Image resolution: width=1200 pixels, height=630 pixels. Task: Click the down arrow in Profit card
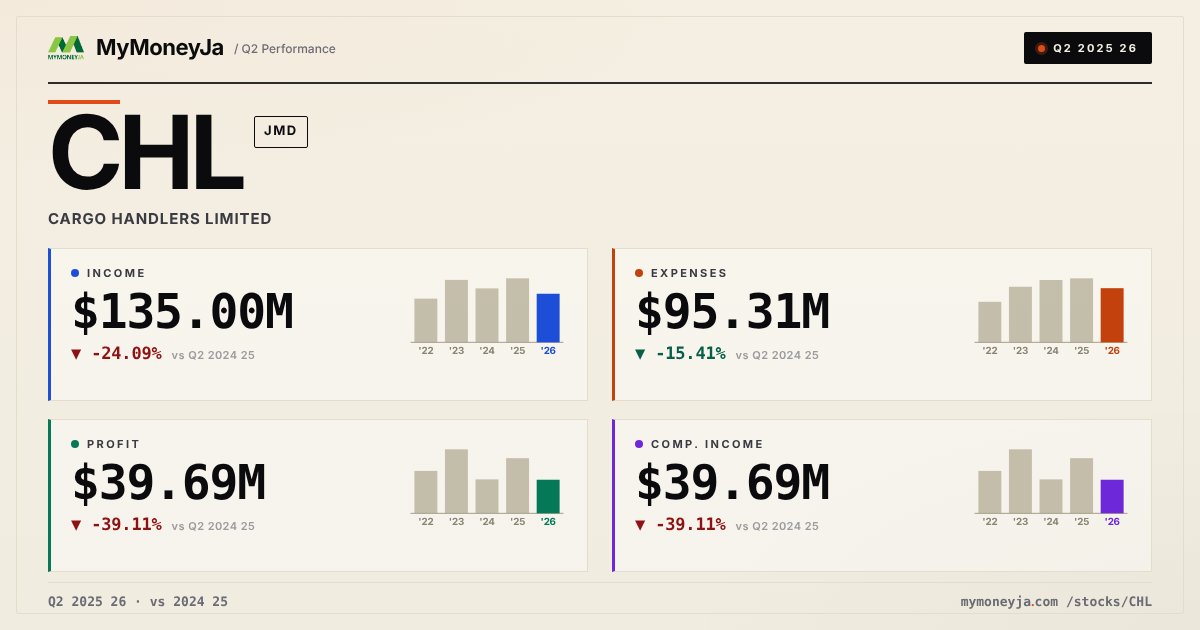(77, 525)
